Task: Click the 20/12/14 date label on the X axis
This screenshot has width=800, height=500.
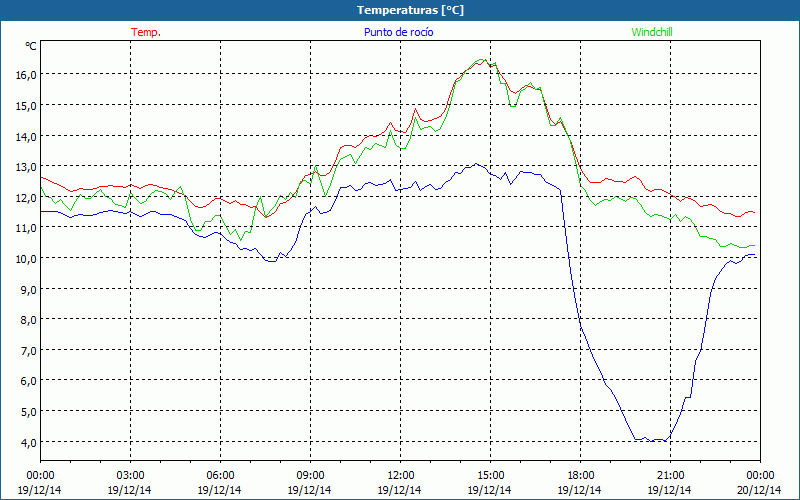Action: 760,490
